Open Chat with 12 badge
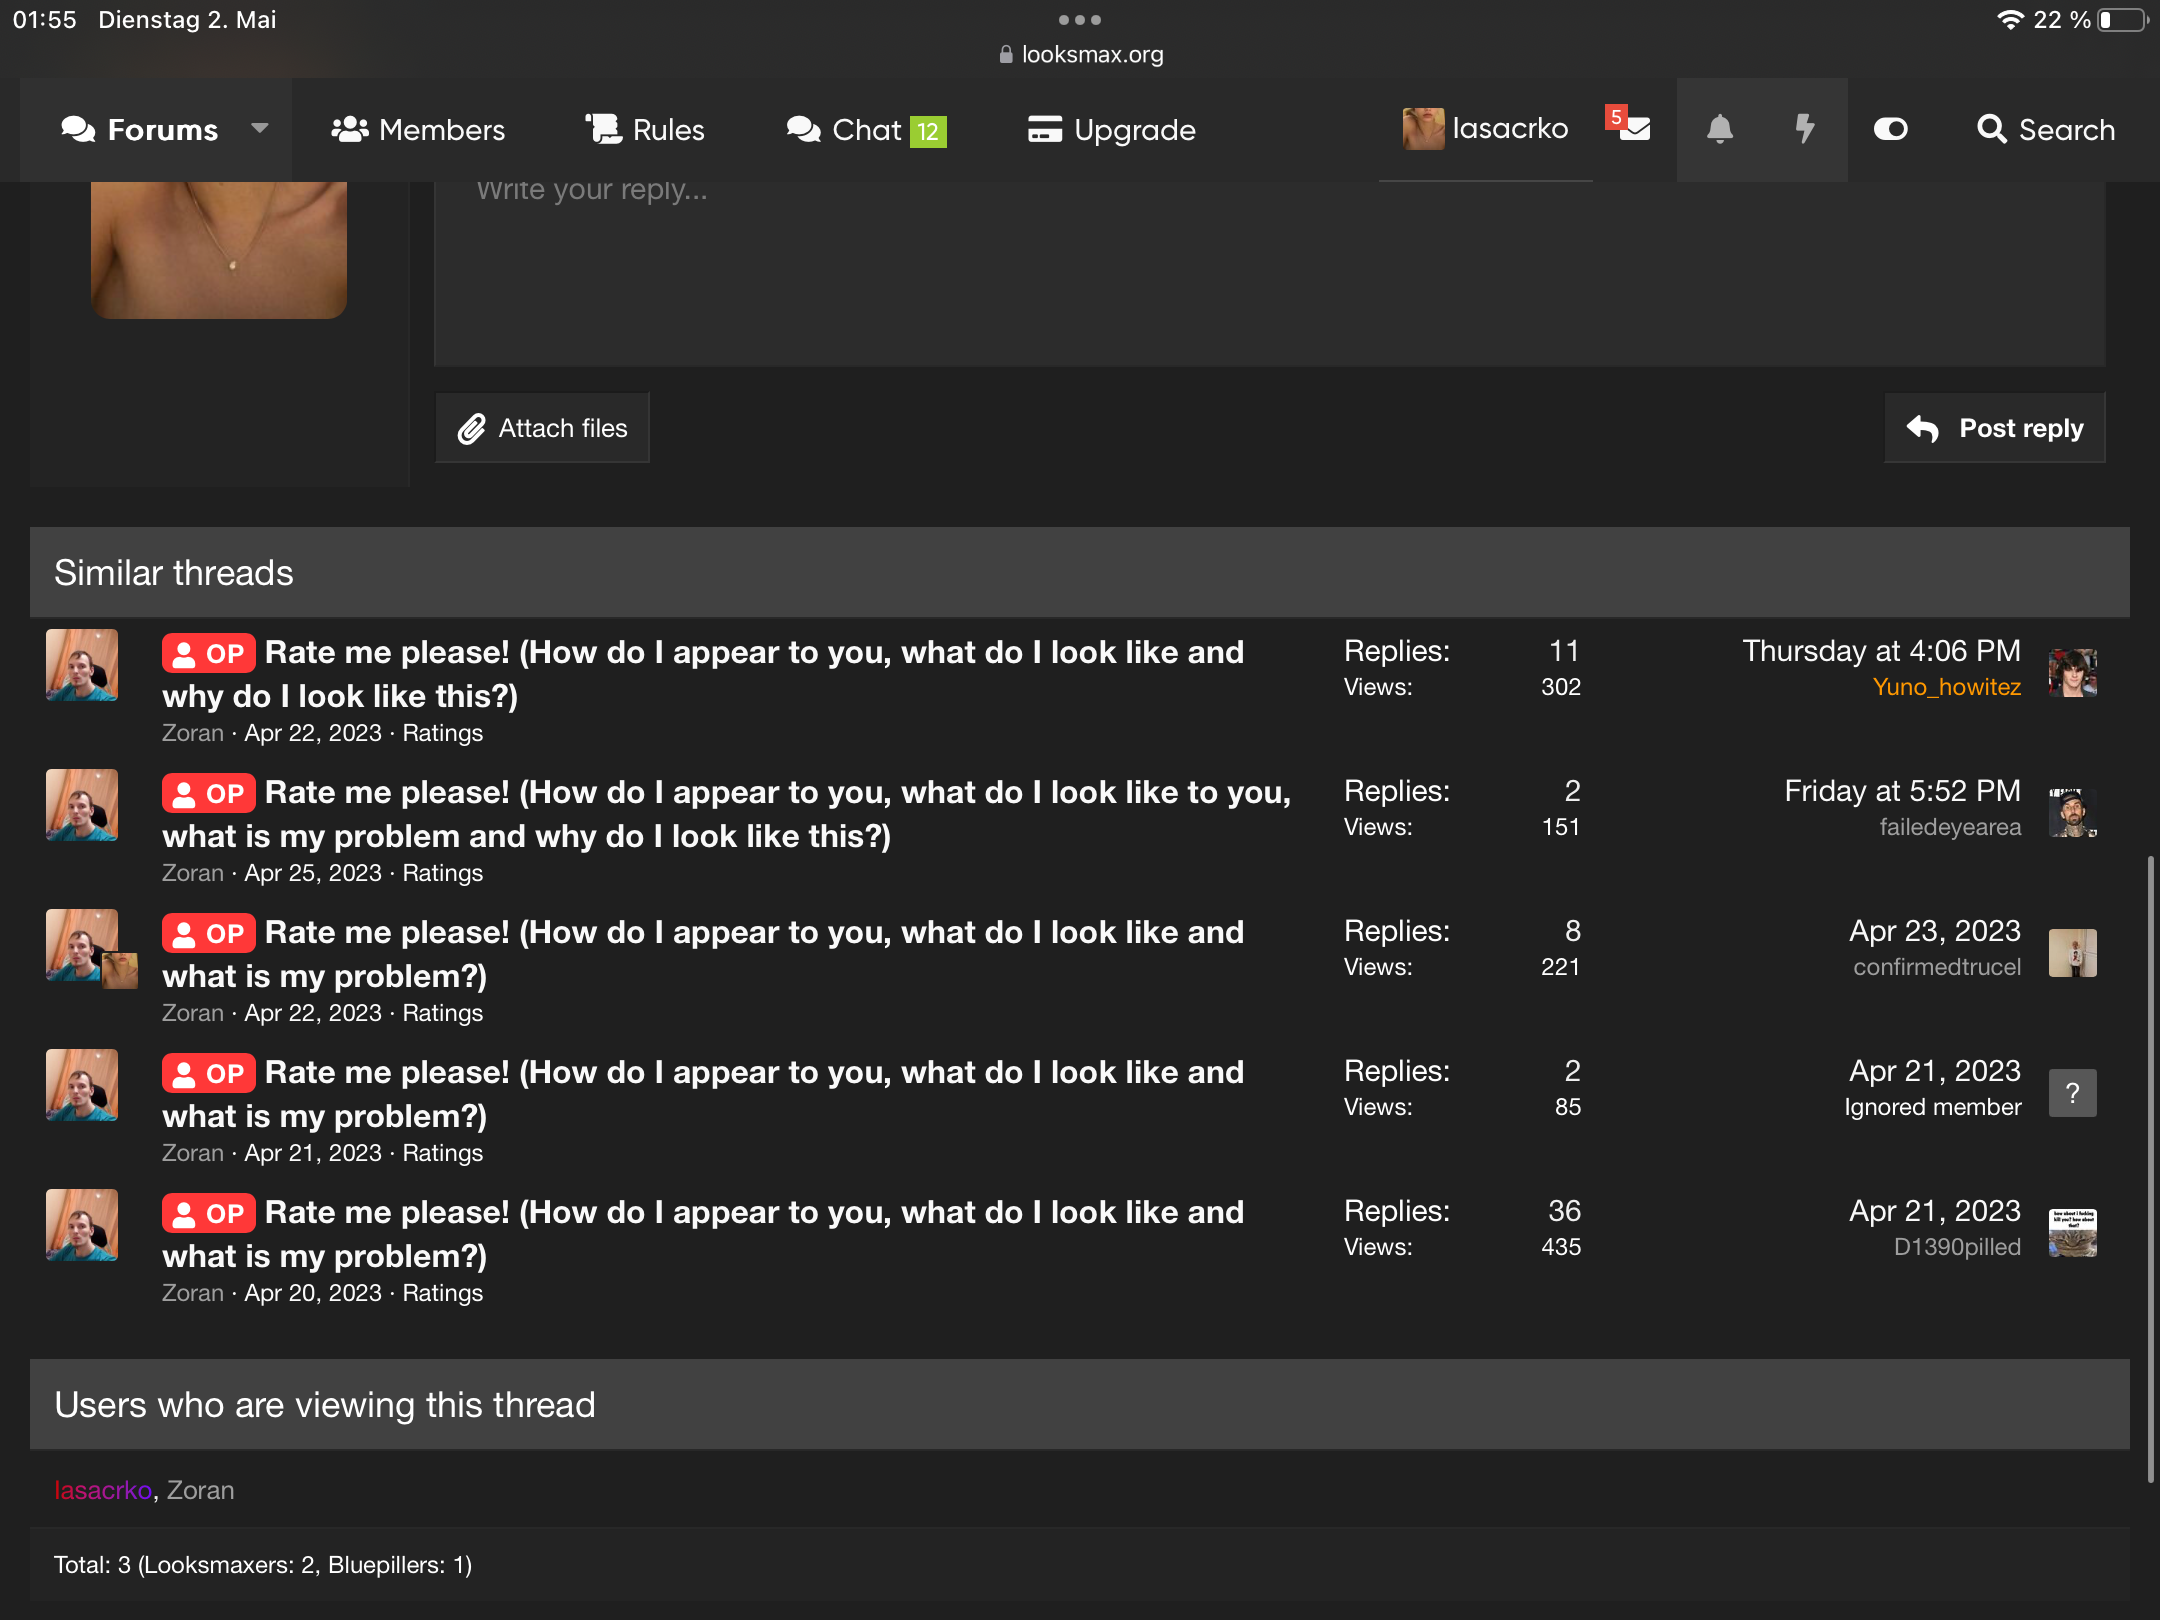This screenshot has height=1620, width=2160. pyautogui.click(x=866, y=130)
